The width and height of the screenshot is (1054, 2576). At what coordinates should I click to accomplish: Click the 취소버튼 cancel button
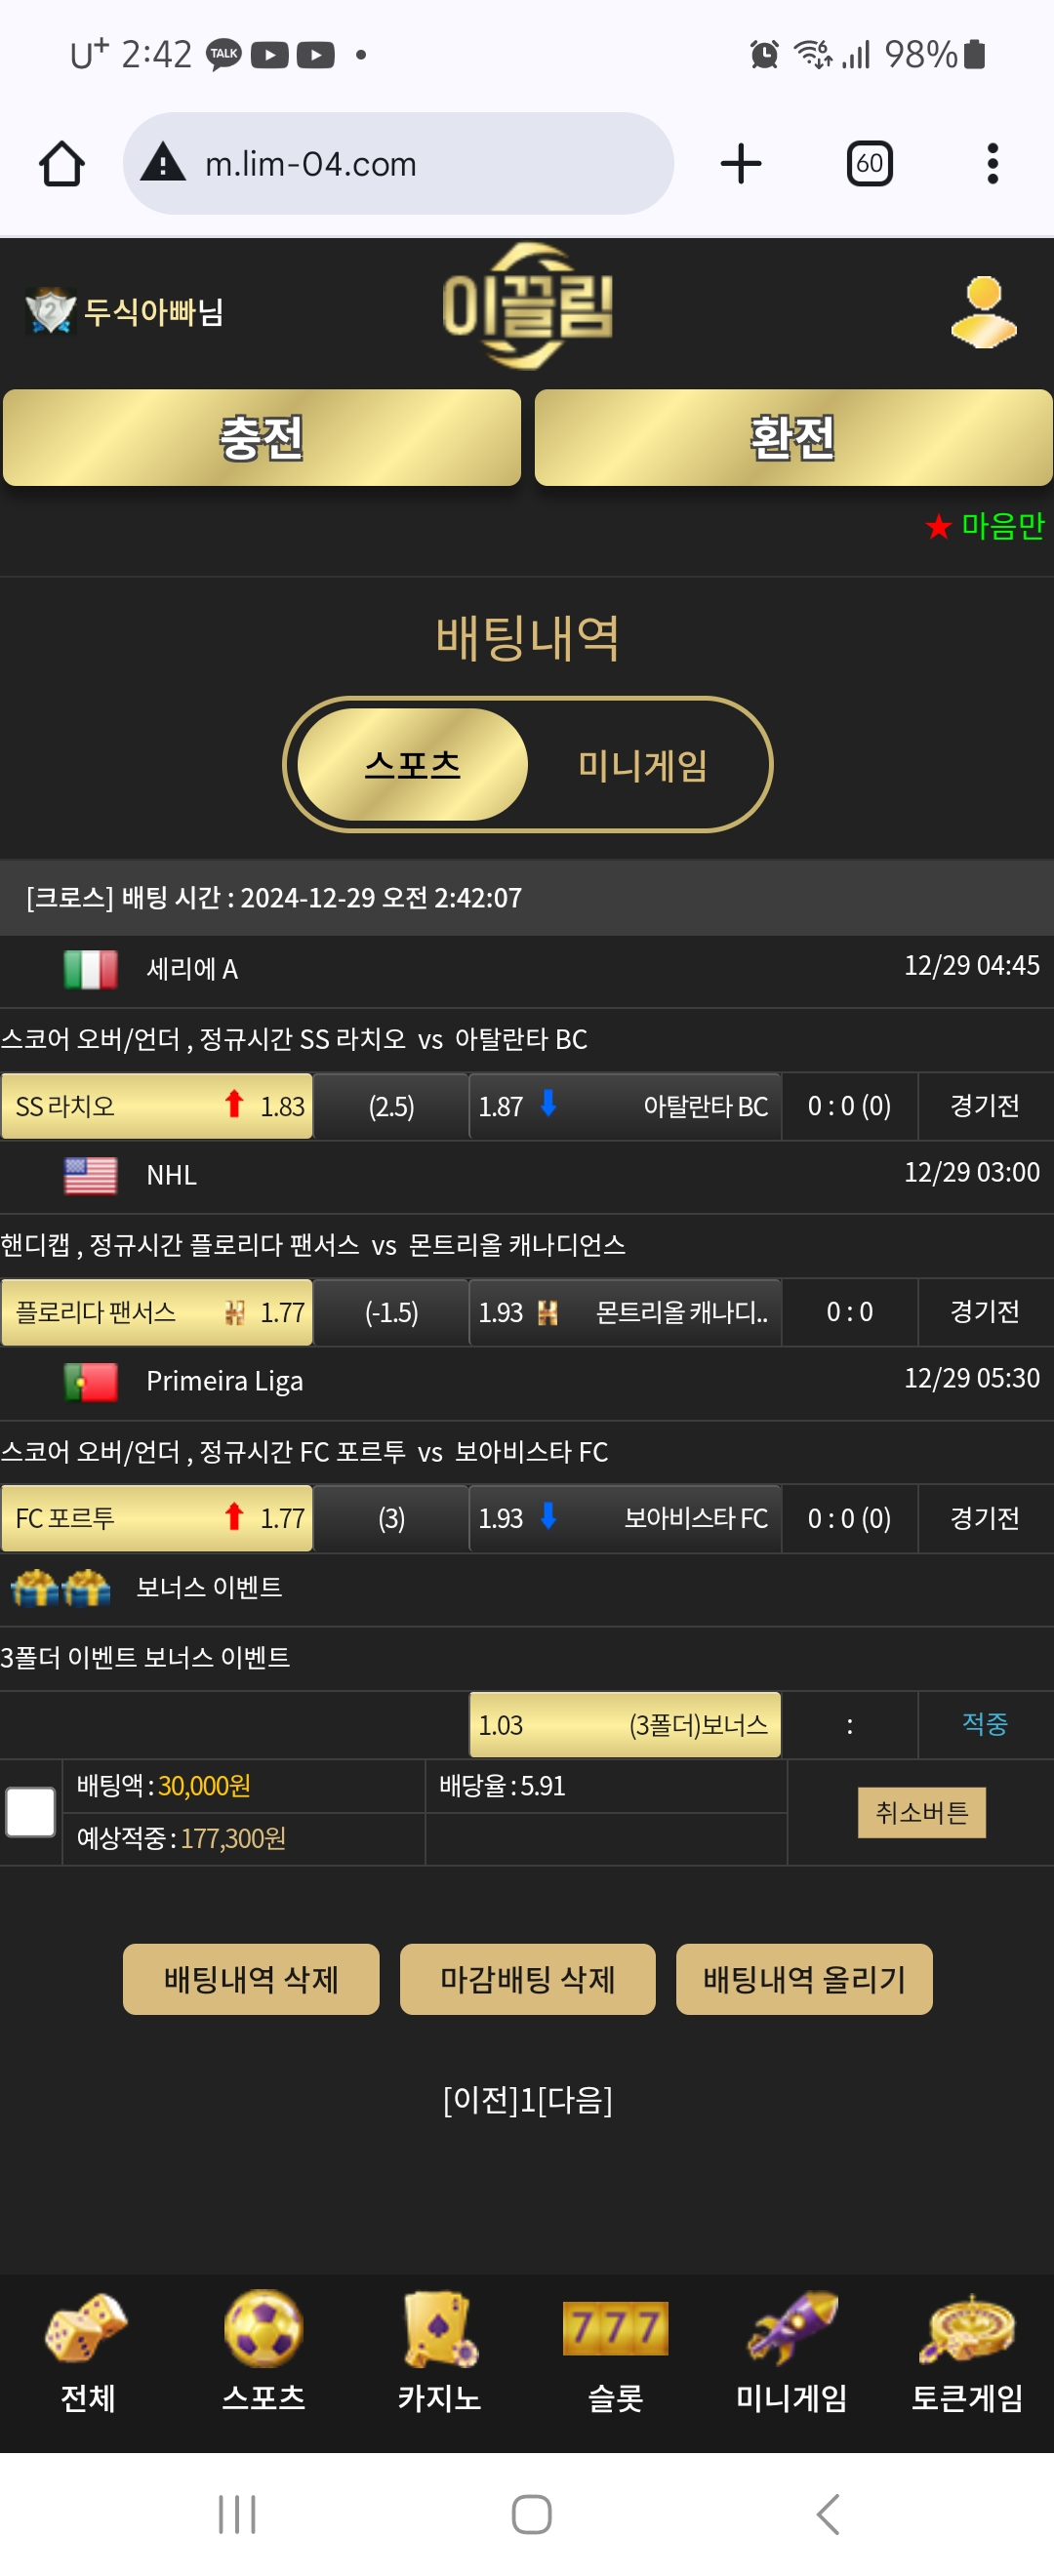click(922, 1812)
